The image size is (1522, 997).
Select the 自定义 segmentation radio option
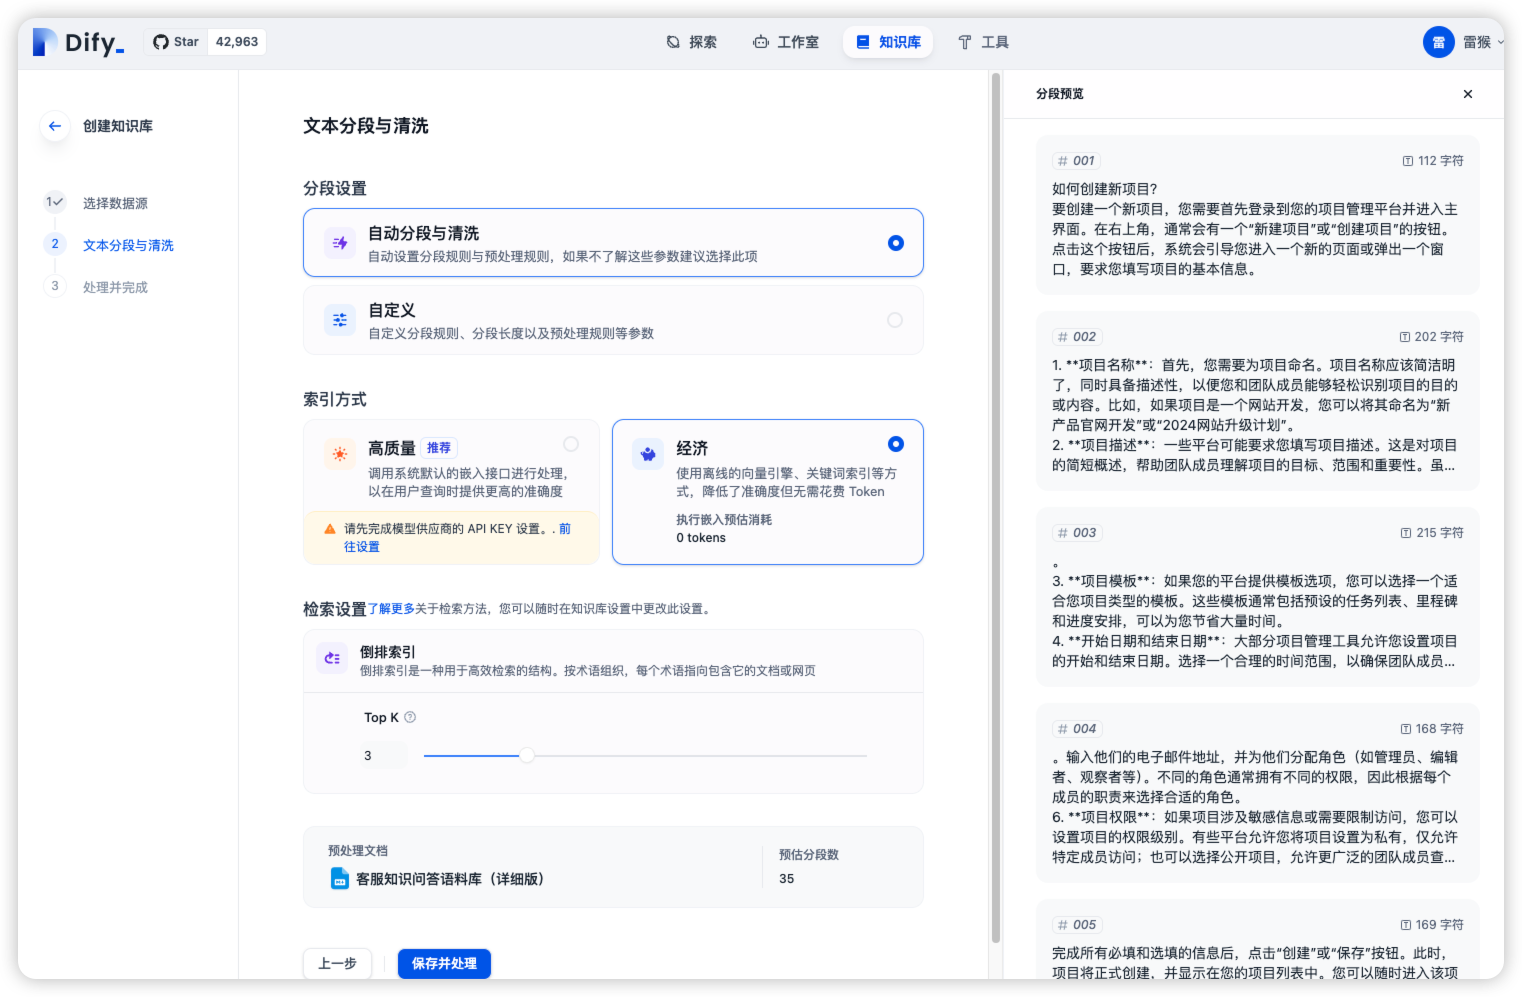click(x=895, y=320)
